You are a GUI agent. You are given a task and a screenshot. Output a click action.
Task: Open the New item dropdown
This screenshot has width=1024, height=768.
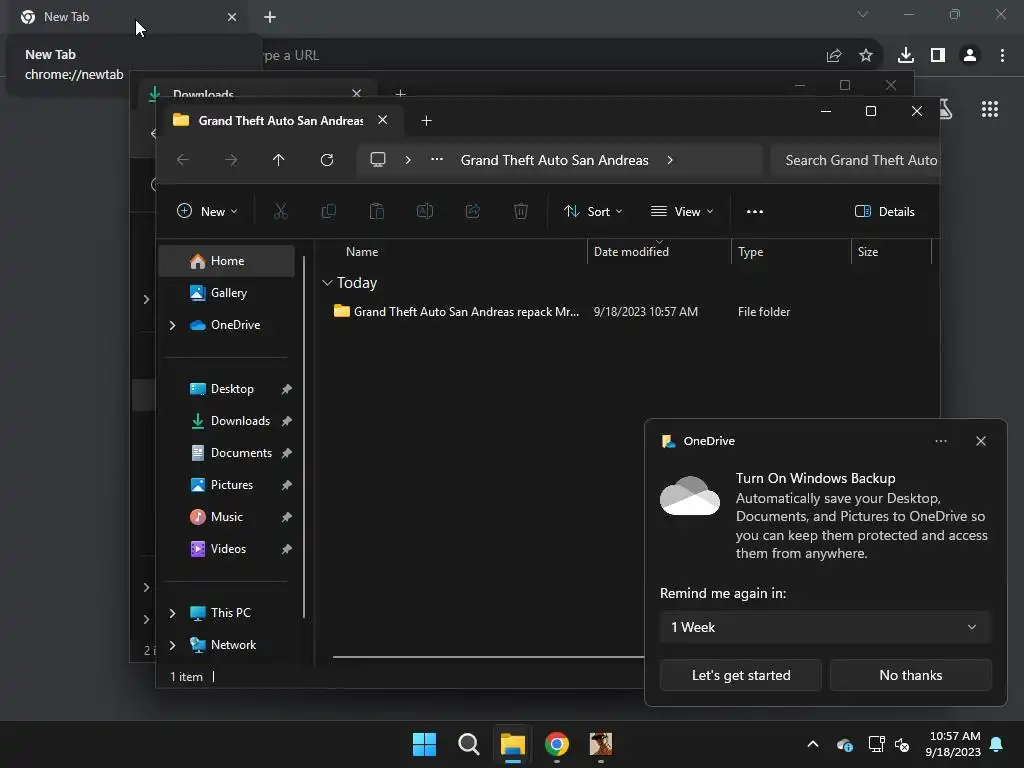tap(207, 211)
